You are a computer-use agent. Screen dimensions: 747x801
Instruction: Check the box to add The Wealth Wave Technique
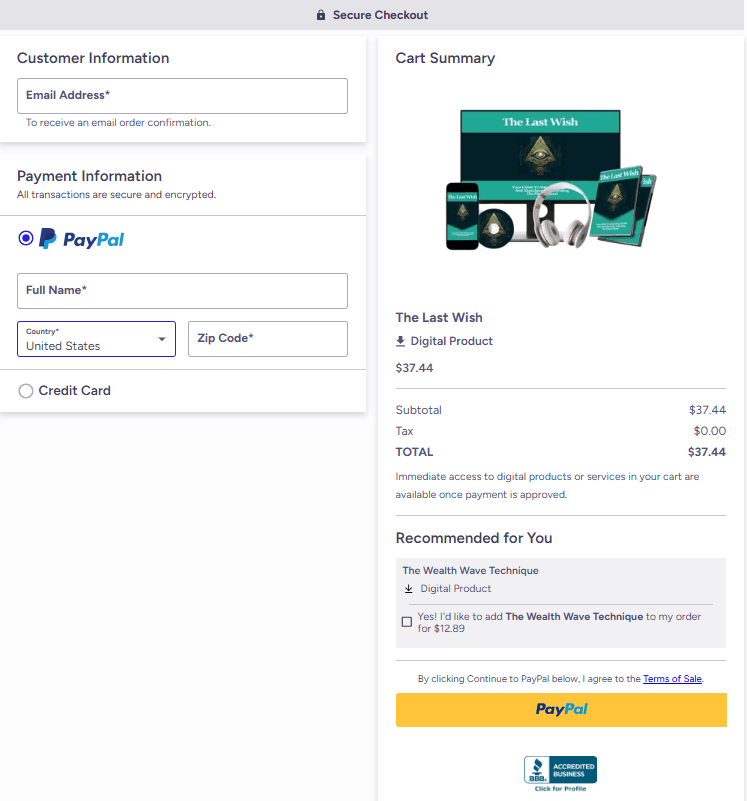(406, 621)
